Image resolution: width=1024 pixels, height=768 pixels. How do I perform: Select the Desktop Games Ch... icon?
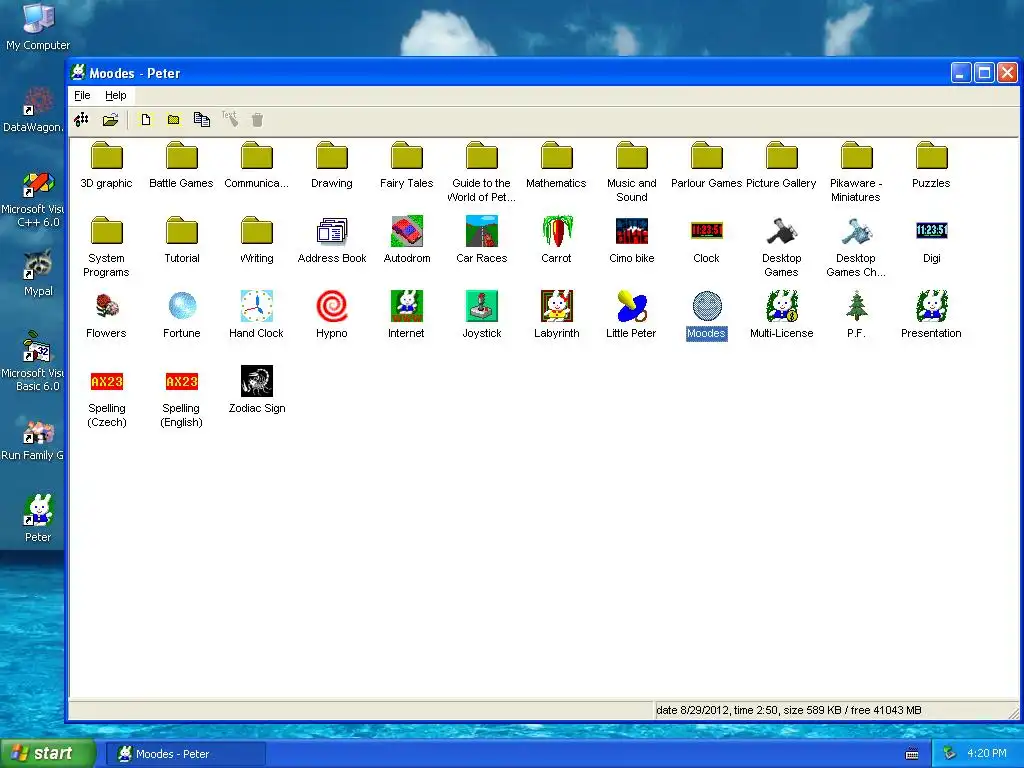point(856,231)
